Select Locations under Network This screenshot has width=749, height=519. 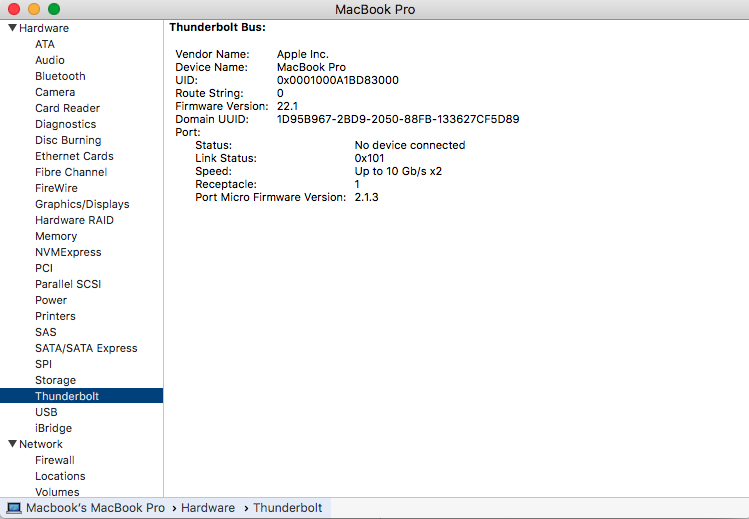60,476
